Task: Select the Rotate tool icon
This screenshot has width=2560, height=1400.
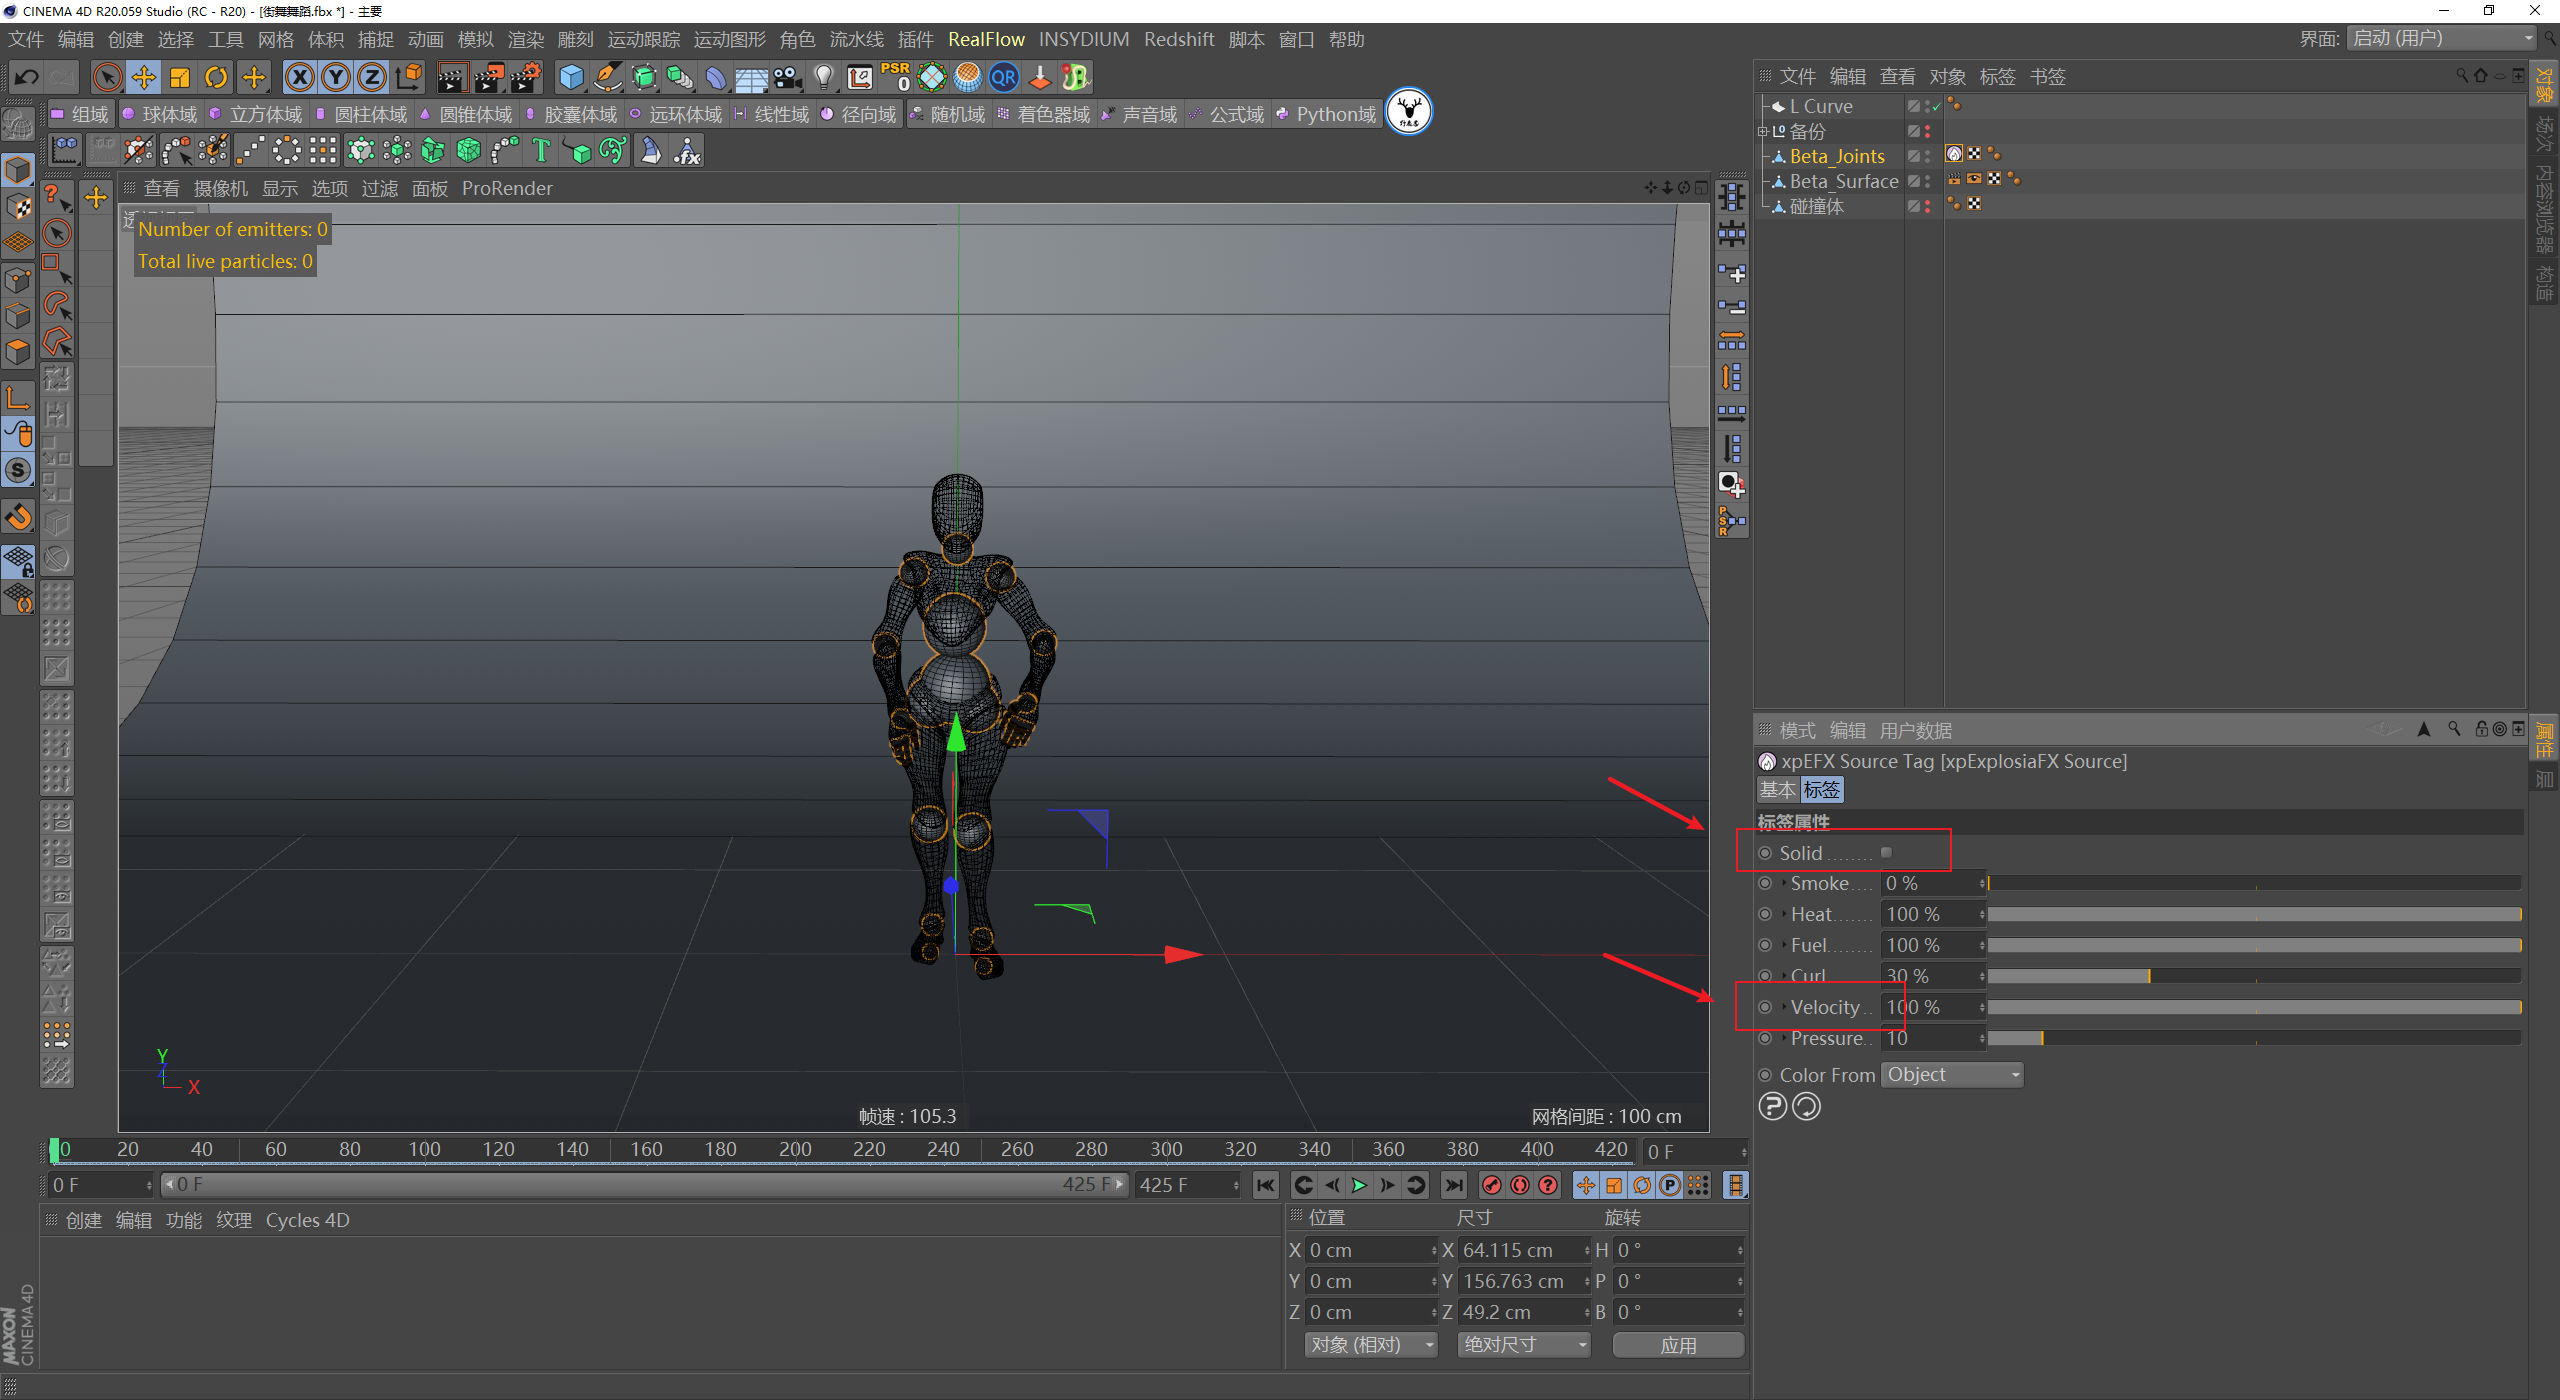Action: 216,77
